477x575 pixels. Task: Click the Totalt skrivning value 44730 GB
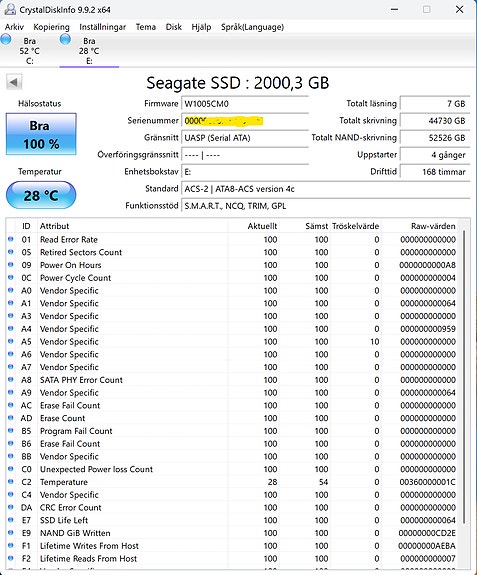[x=434, y=121]
